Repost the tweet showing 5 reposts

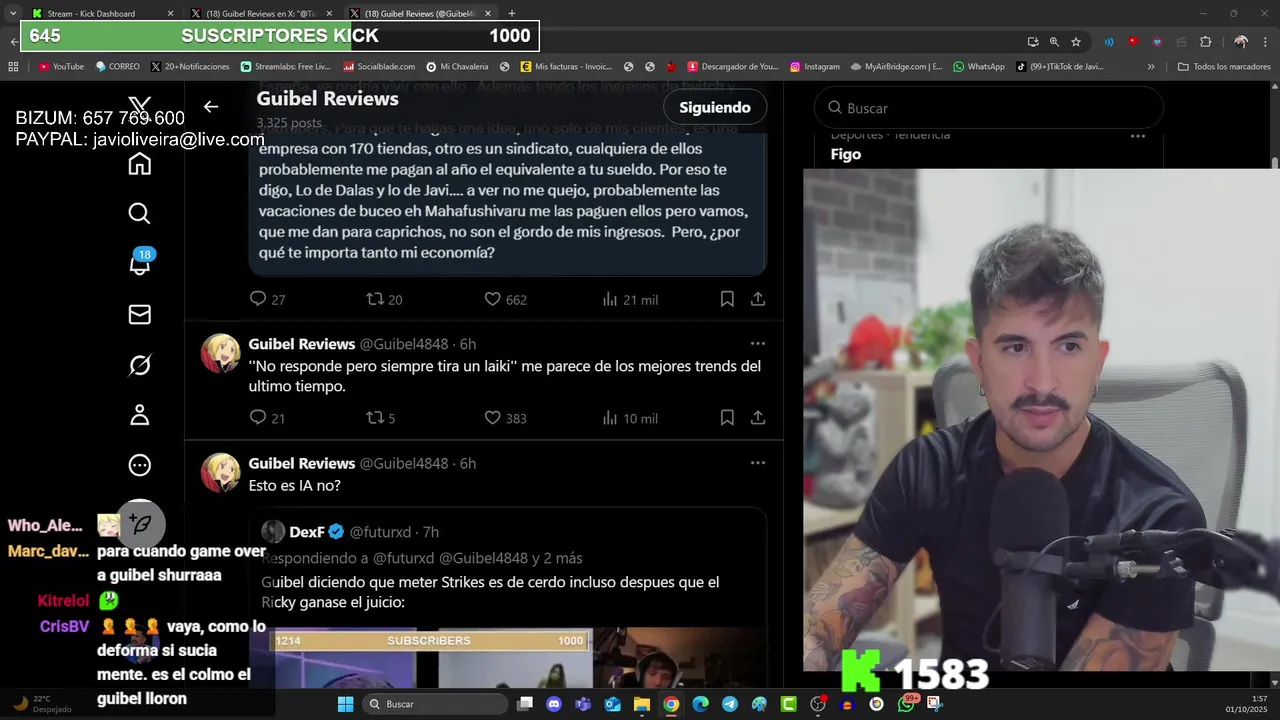click(x=381, y=418)
